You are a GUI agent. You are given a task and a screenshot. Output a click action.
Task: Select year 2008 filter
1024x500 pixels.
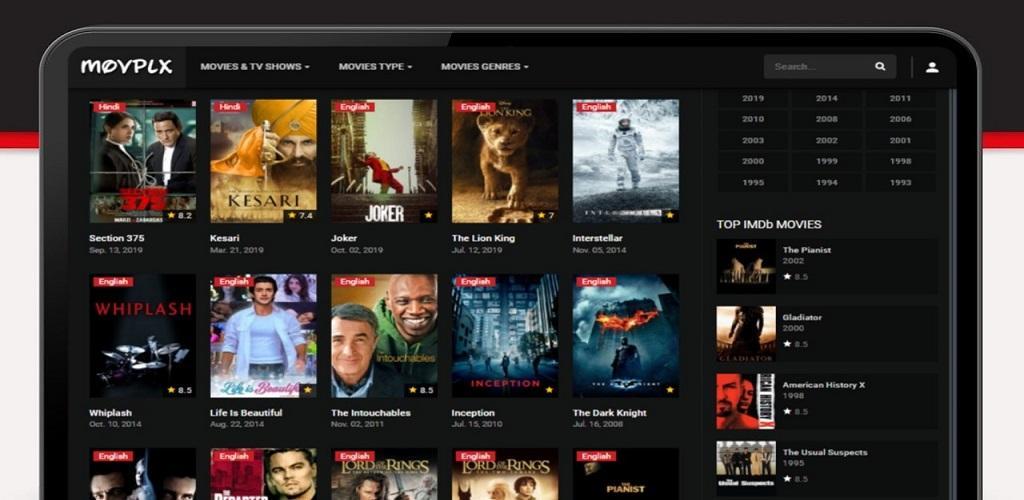pos(827,119)
